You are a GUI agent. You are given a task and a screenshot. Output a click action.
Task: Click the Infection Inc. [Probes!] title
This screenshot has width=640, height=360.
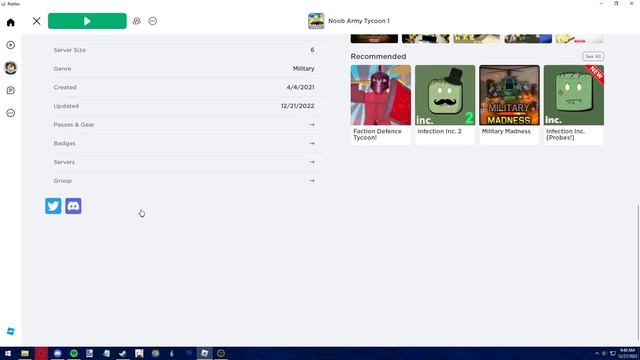point(565,134)
